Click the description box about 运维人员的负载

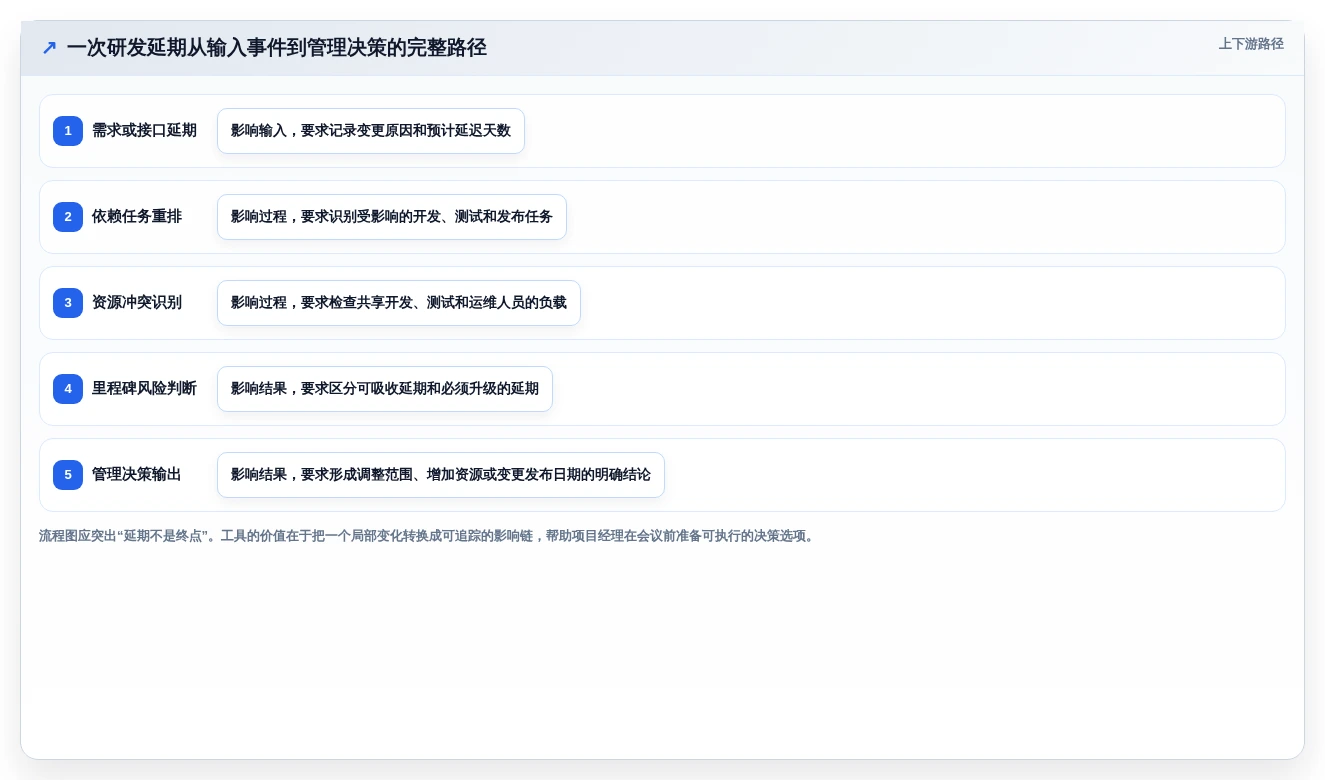pos(399,303)
